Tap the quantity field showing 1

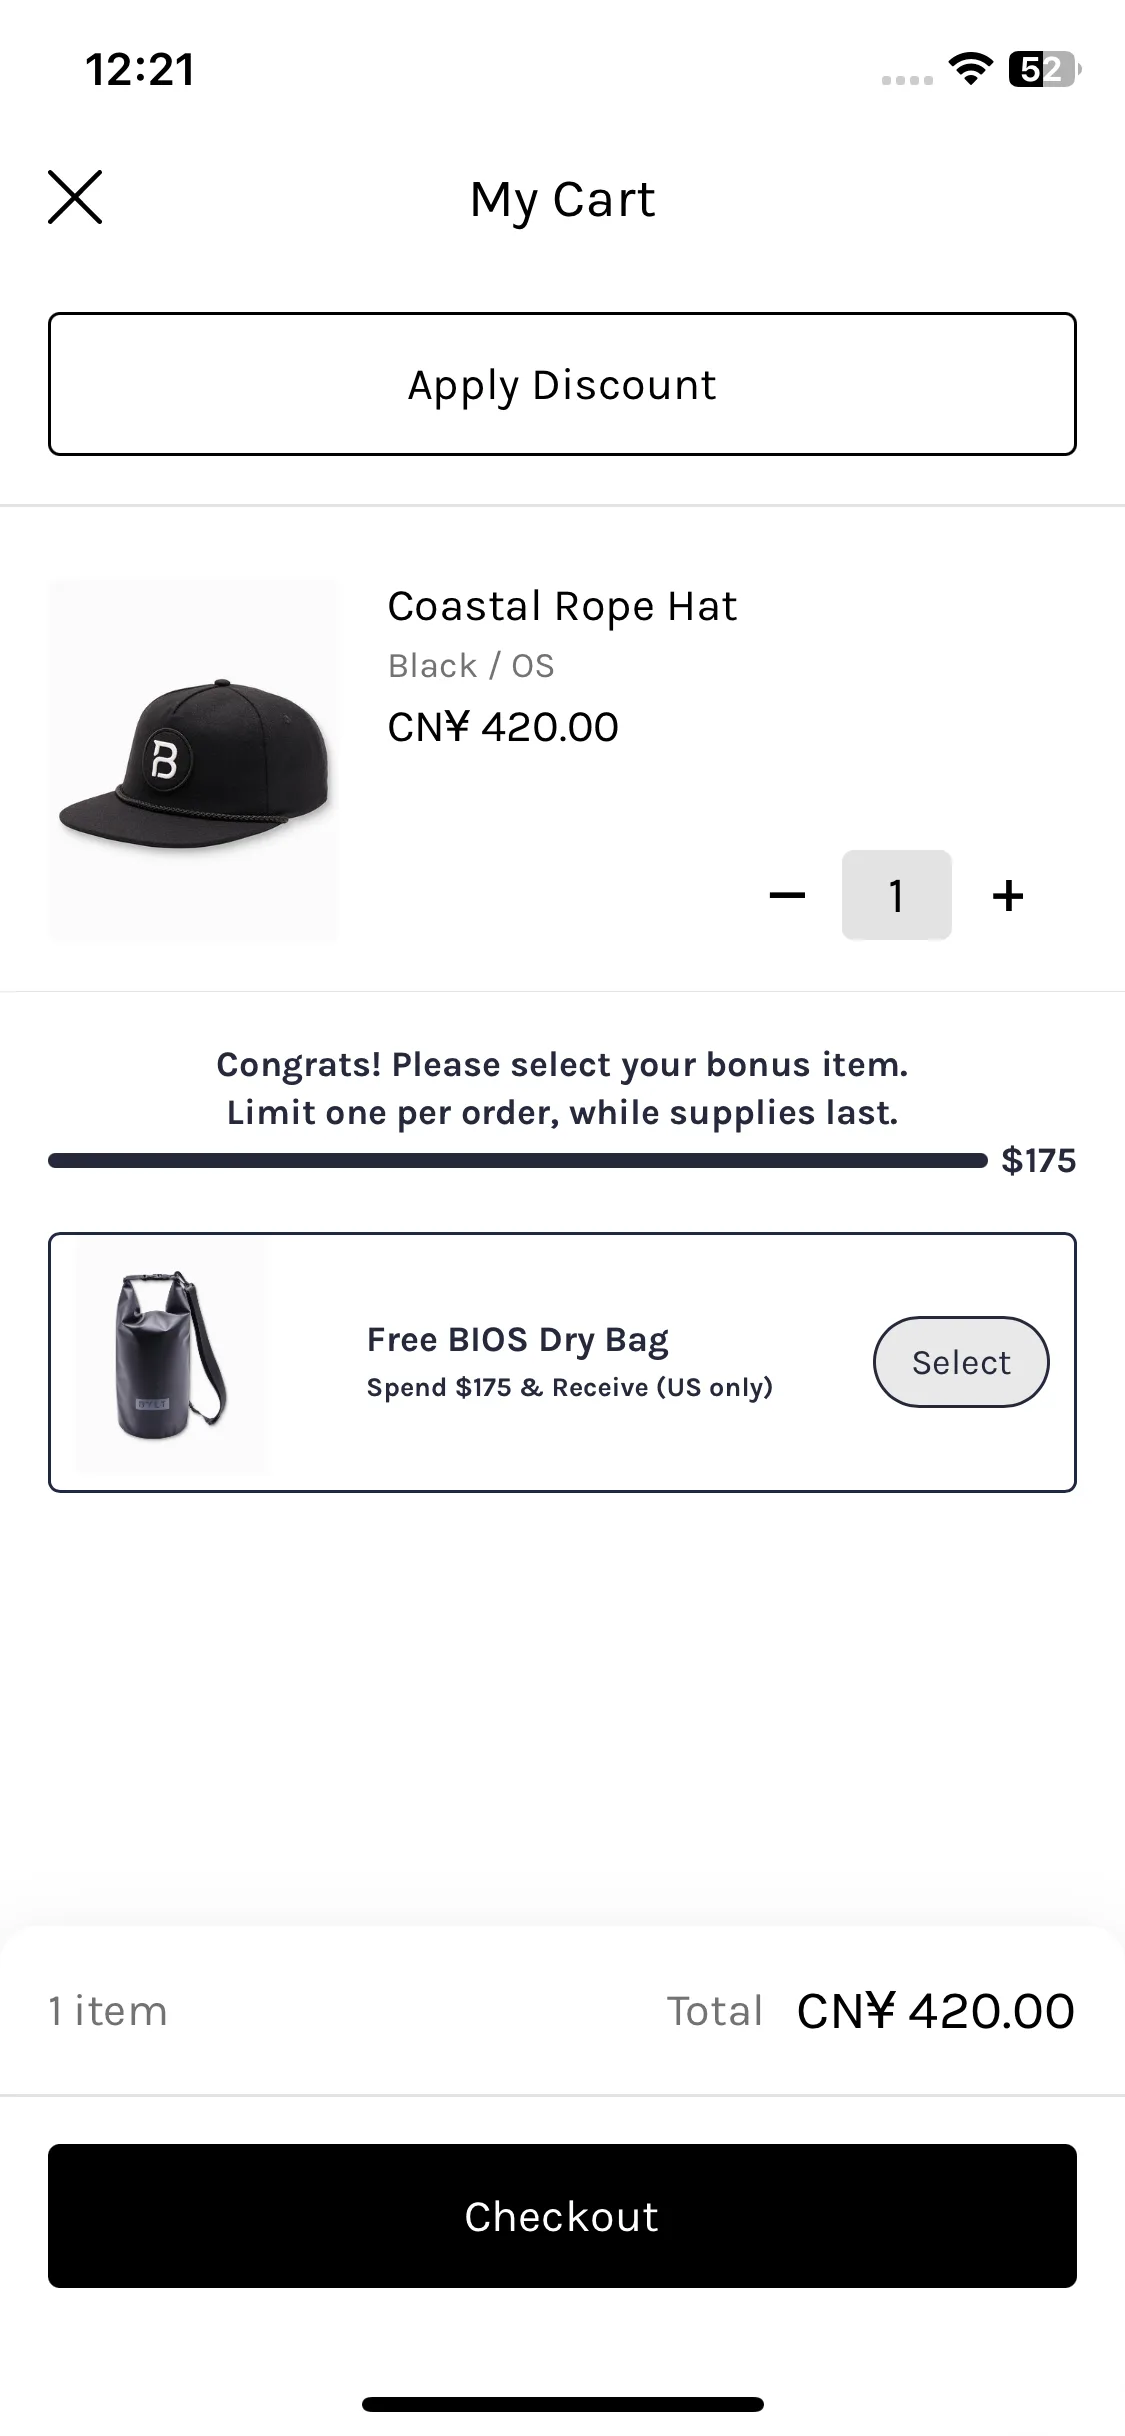896,895
